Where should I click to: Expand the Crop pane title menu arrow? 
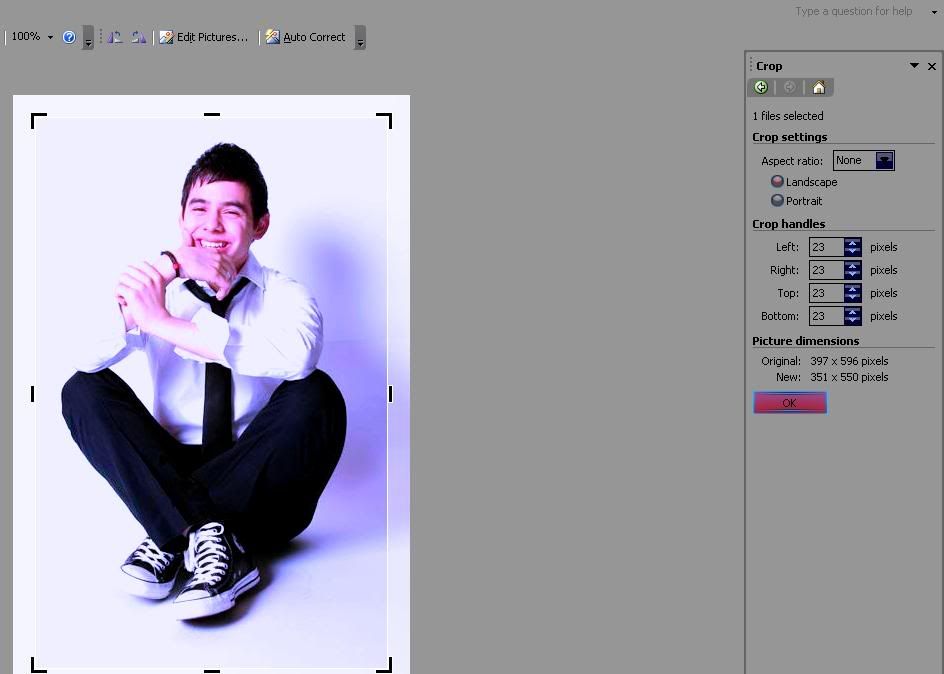[914, 66]
